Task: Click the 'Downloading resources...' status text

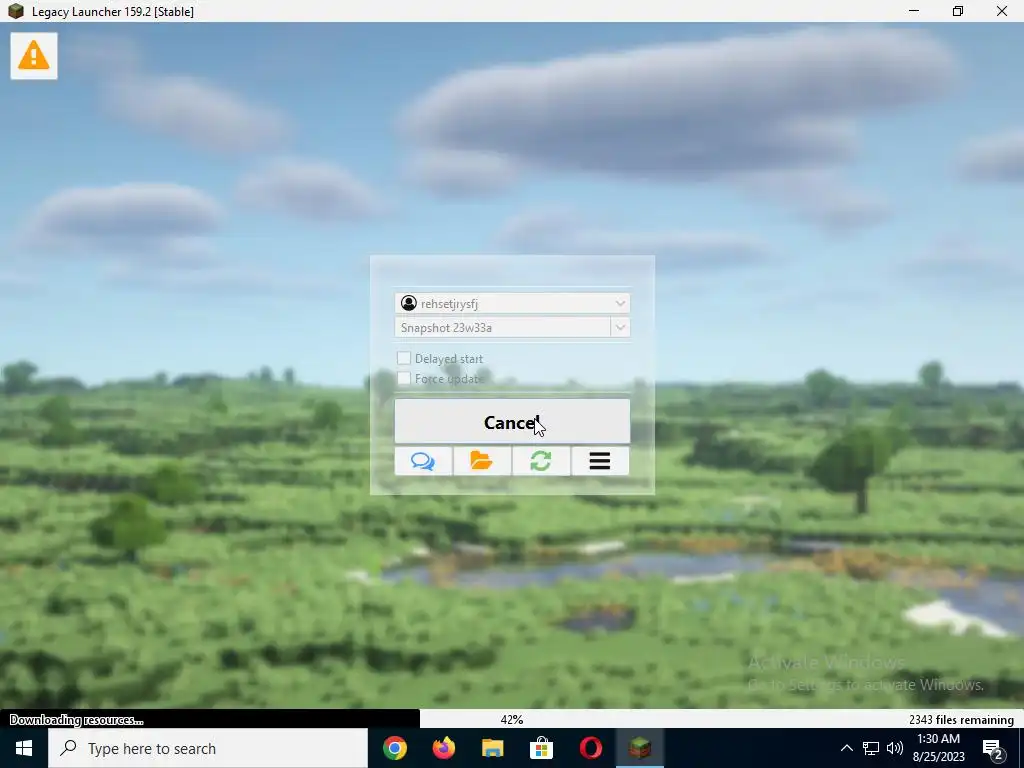Action: pyautogui.click(x=76, y=720)
